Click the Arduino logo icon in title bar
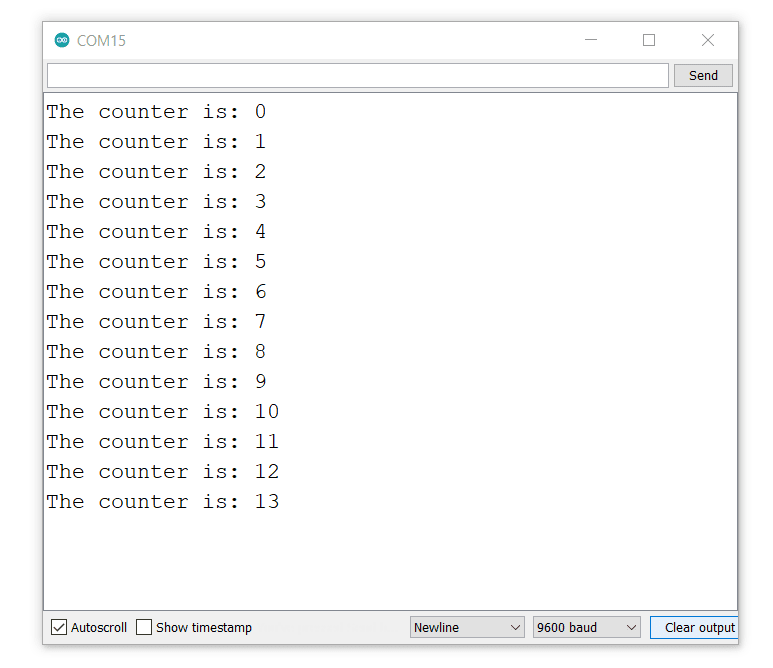This screenshot has height=668, width=773. (x=62, y=40)
